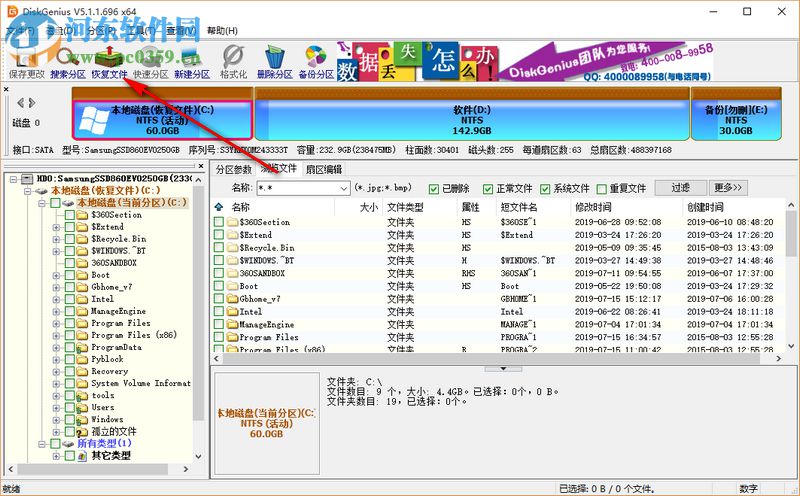Viewport: 800px width, 496px height.
Task: Click the 过滤 filter button
Action: (681, 188)
